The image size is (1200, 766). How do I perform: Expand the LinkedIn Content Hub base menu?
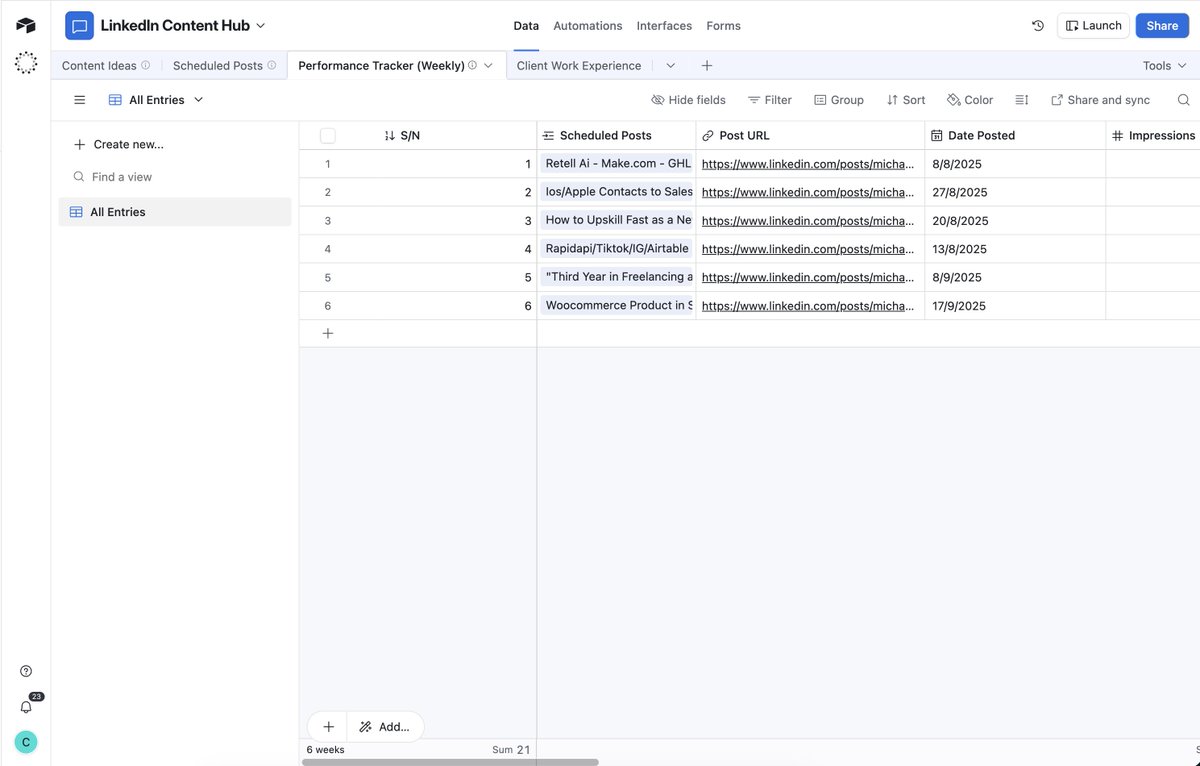click(261, 26)
